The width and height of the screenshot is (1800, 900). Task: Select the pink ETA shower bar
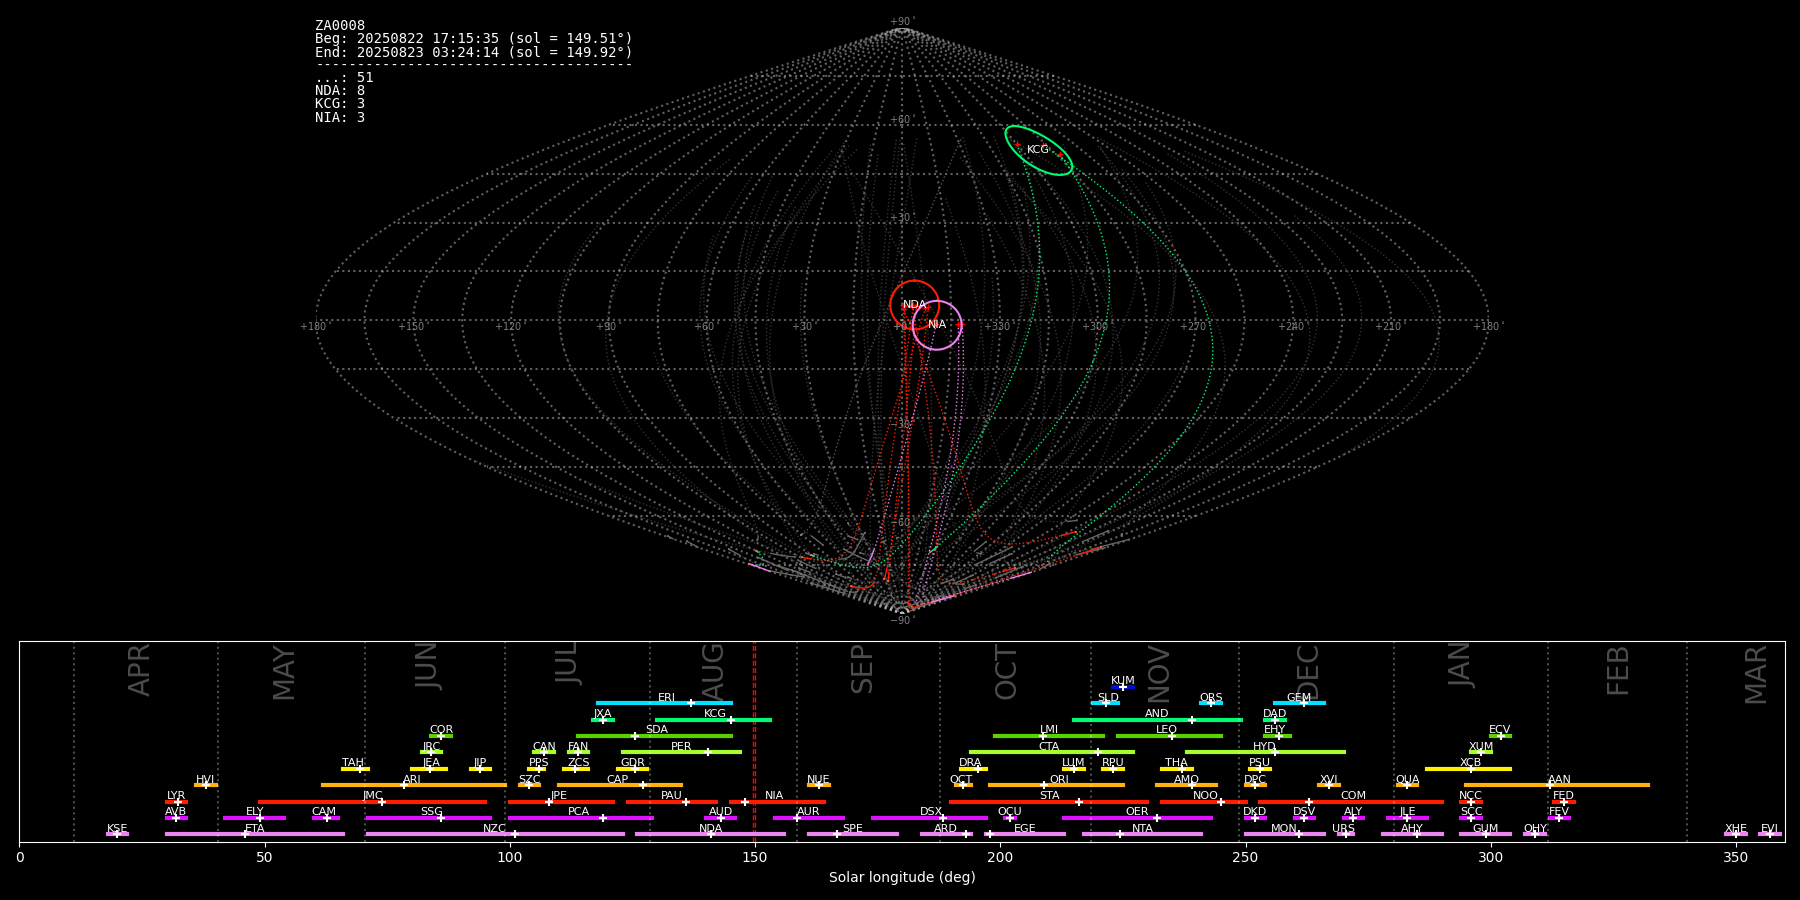tap(255, 834)
